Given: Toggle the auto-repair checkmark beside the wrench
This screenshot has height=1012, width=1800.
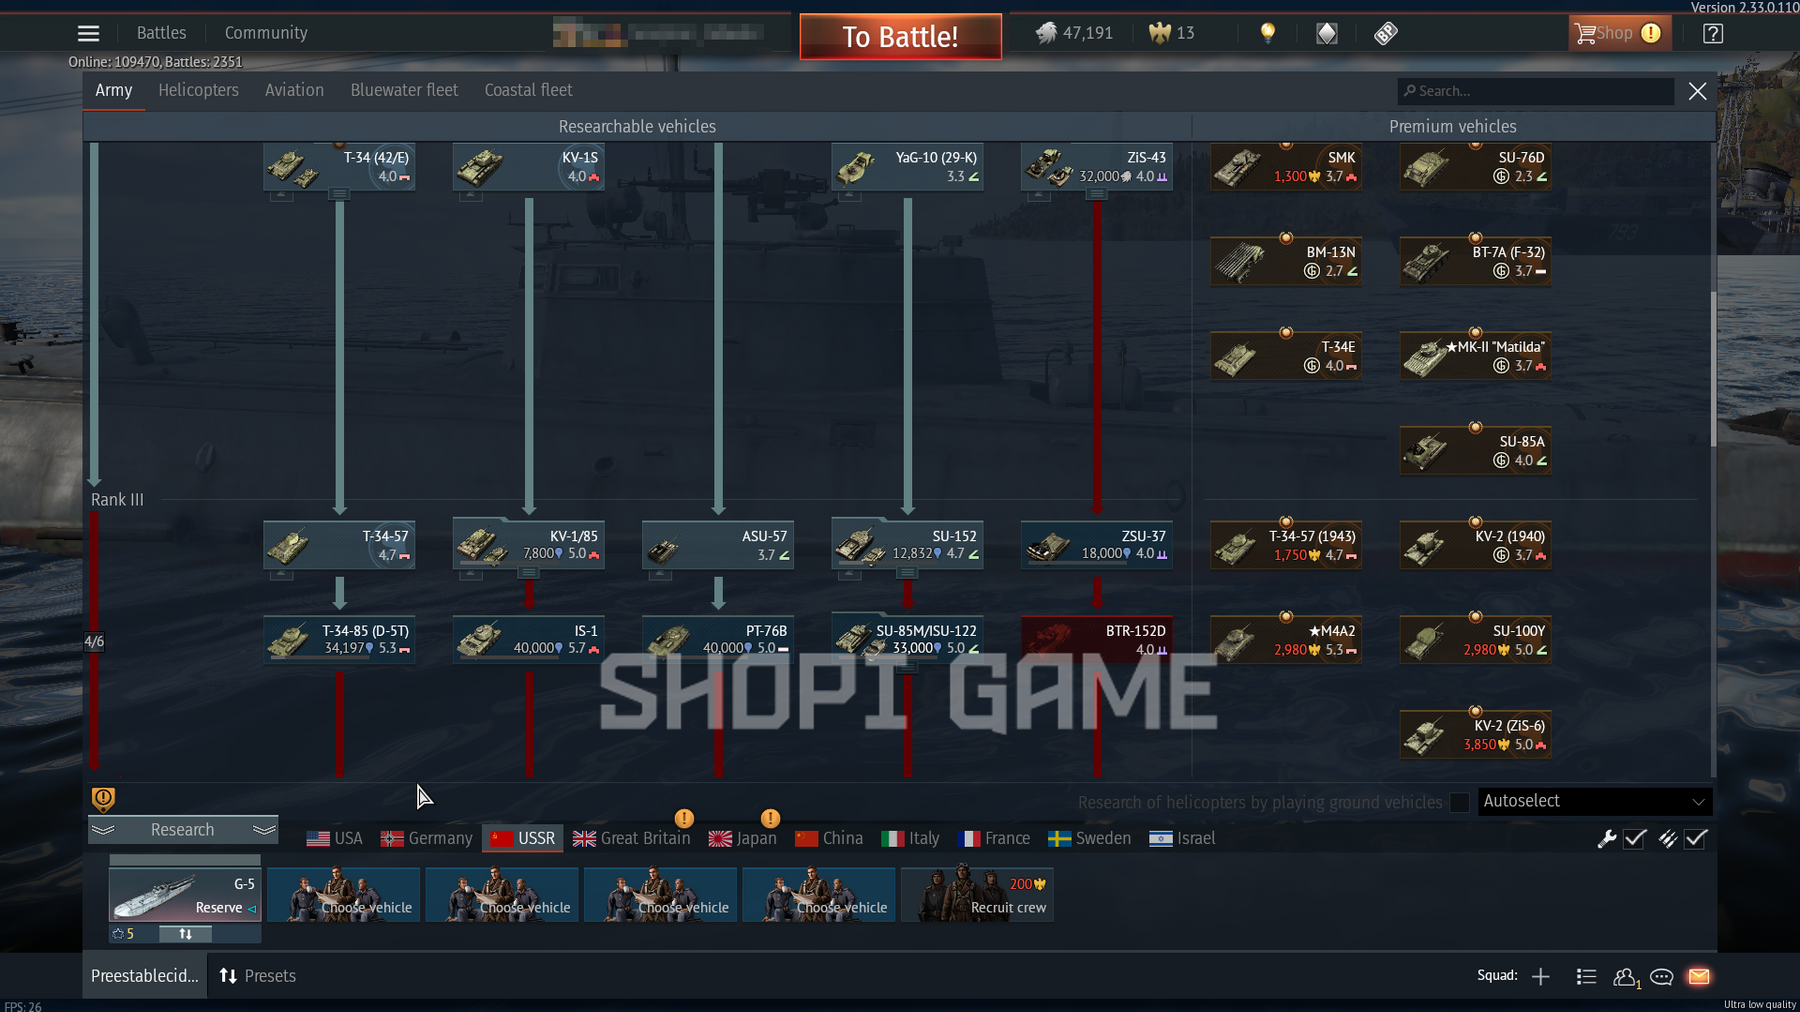Looking at the screenshot, I should (1635, 839).
